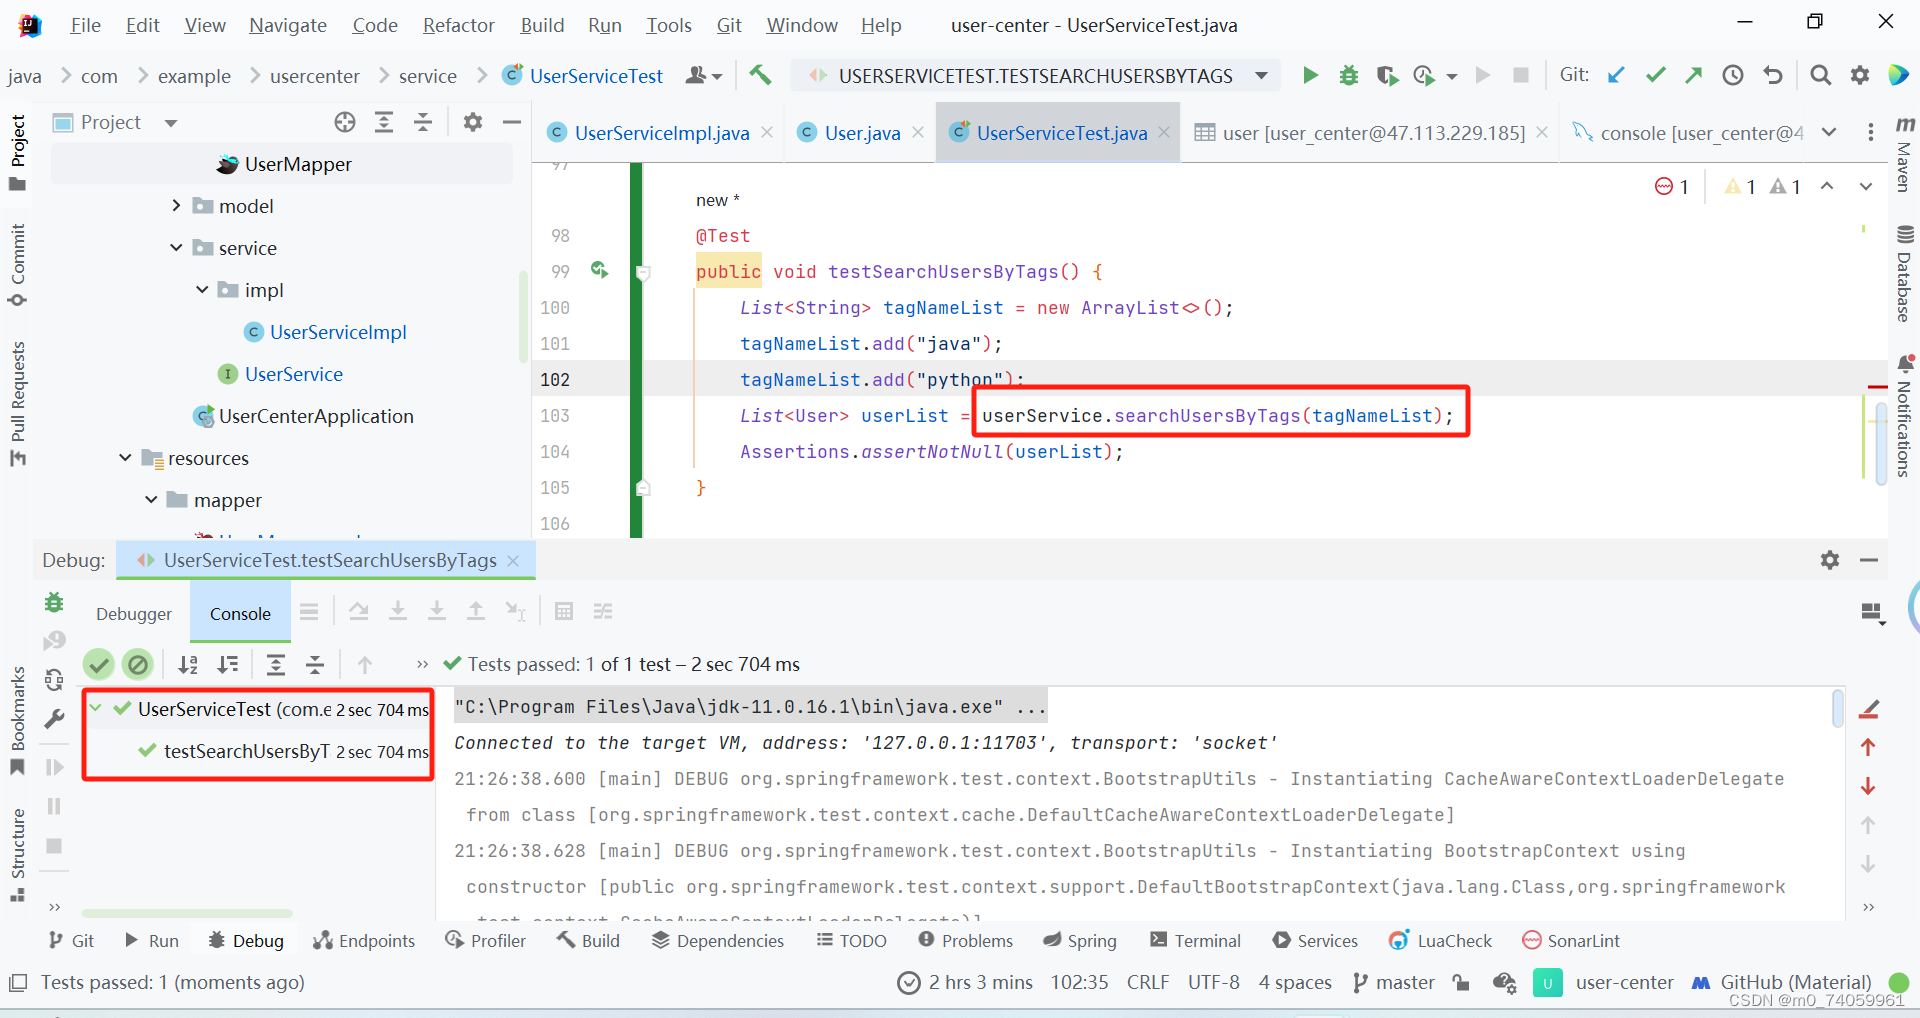The image size is (1920, 1018).
Task: Open the Refactor menu
Action: (x=458, y=25)
